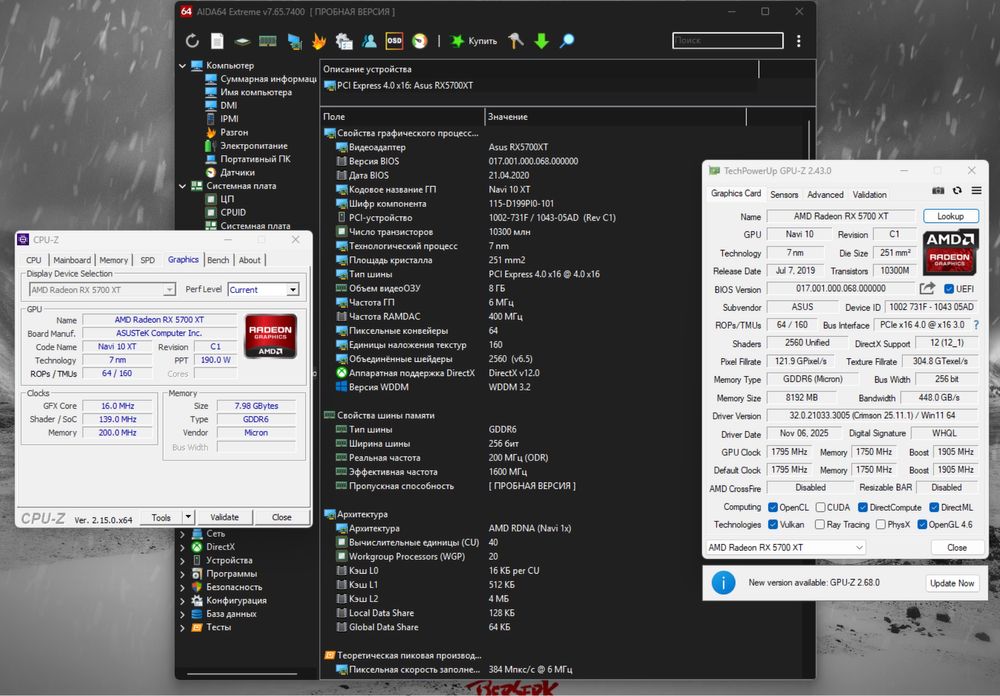Click the Close button in CPU-Z
The width and height of the screenshot is (1000, 696).
[281, 517]
